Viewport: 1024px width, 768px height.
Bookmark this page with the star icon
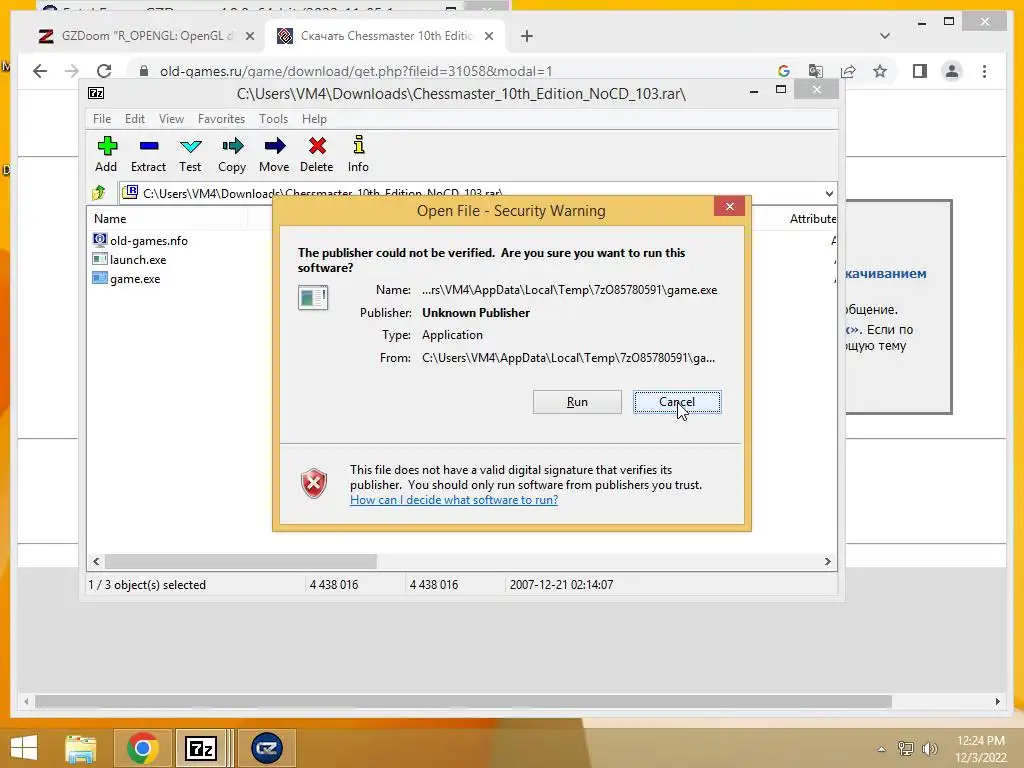tap(880, 71)
